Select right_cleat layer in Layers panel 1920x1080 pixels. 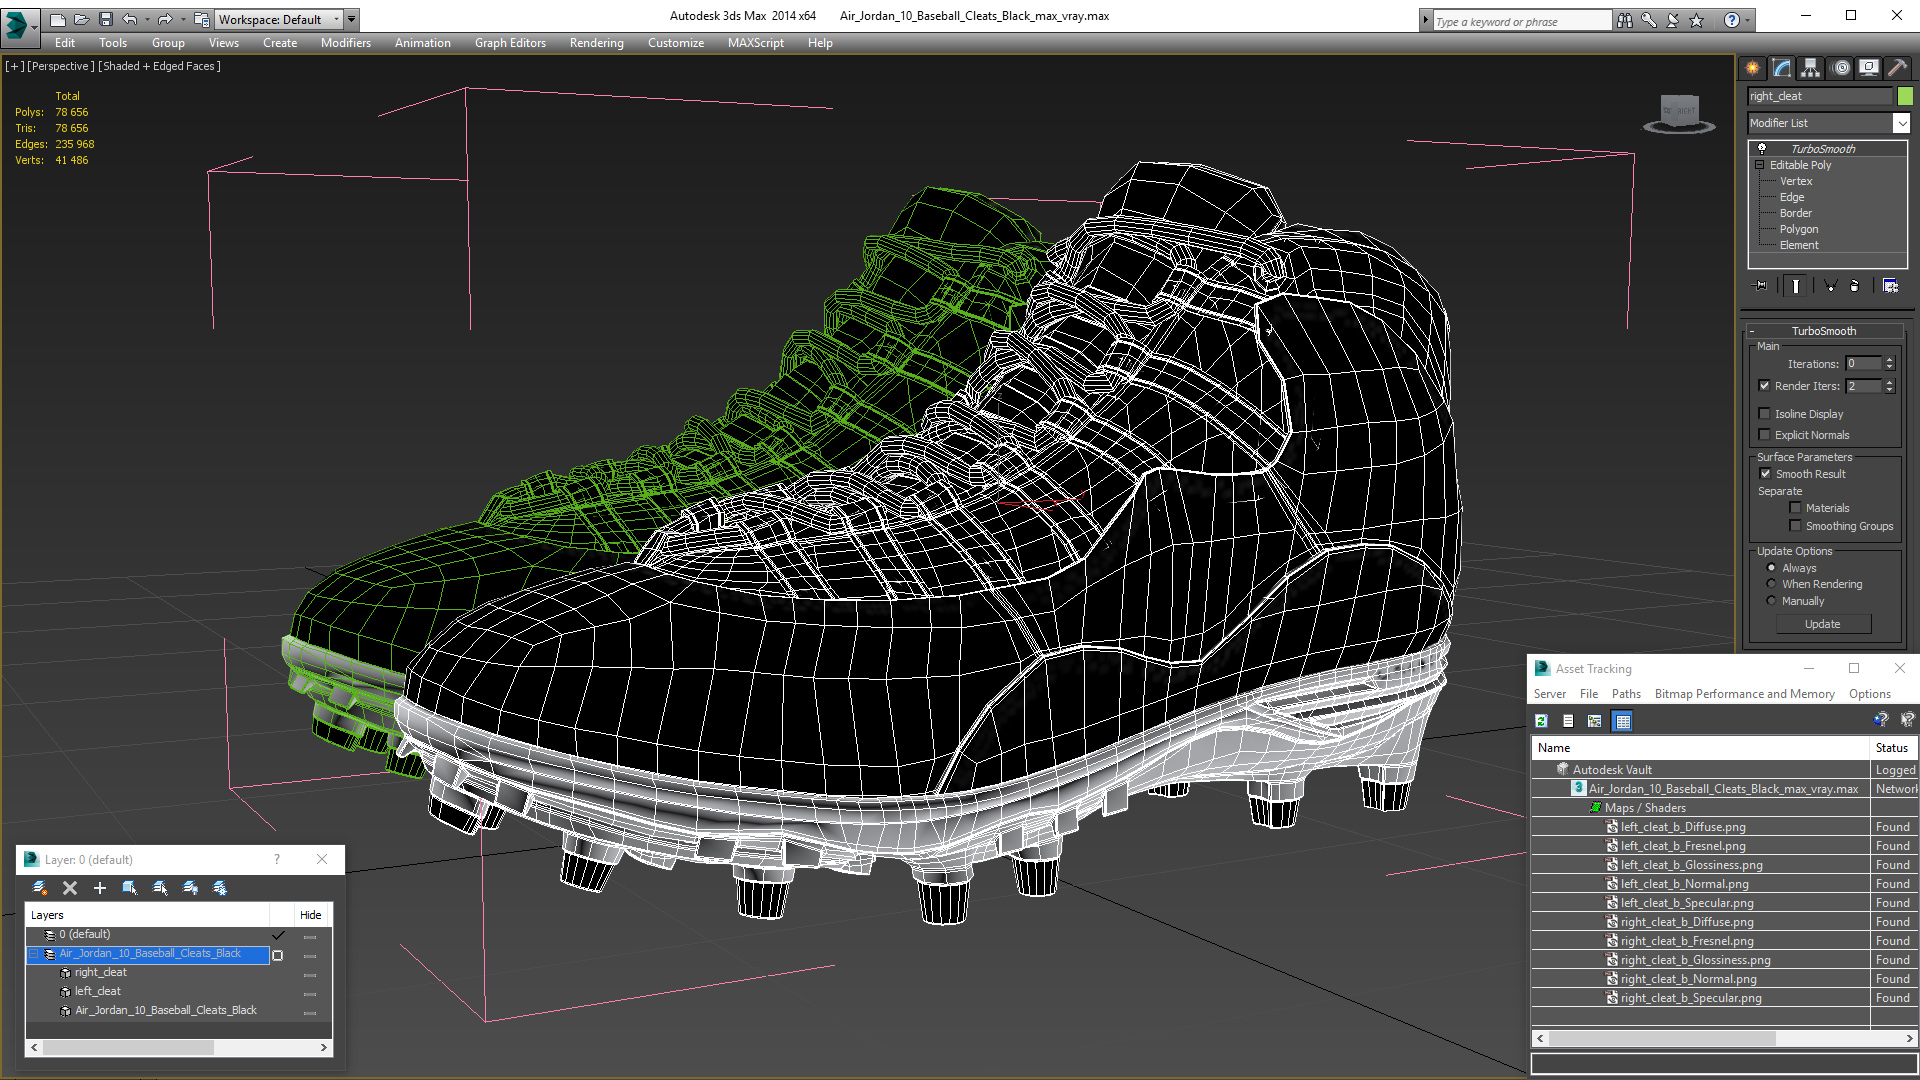[x=100, y=972]
